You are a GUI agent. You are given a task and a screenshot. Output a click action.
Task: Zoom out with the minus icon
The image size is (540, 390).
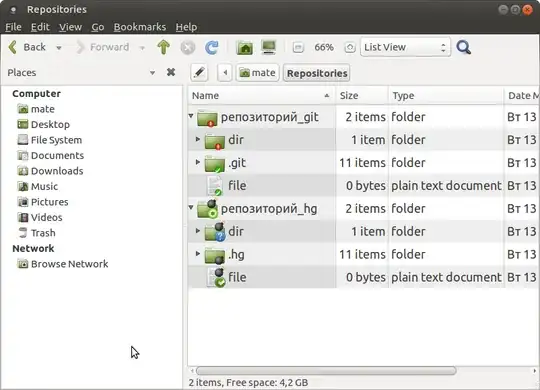[298, 47]
